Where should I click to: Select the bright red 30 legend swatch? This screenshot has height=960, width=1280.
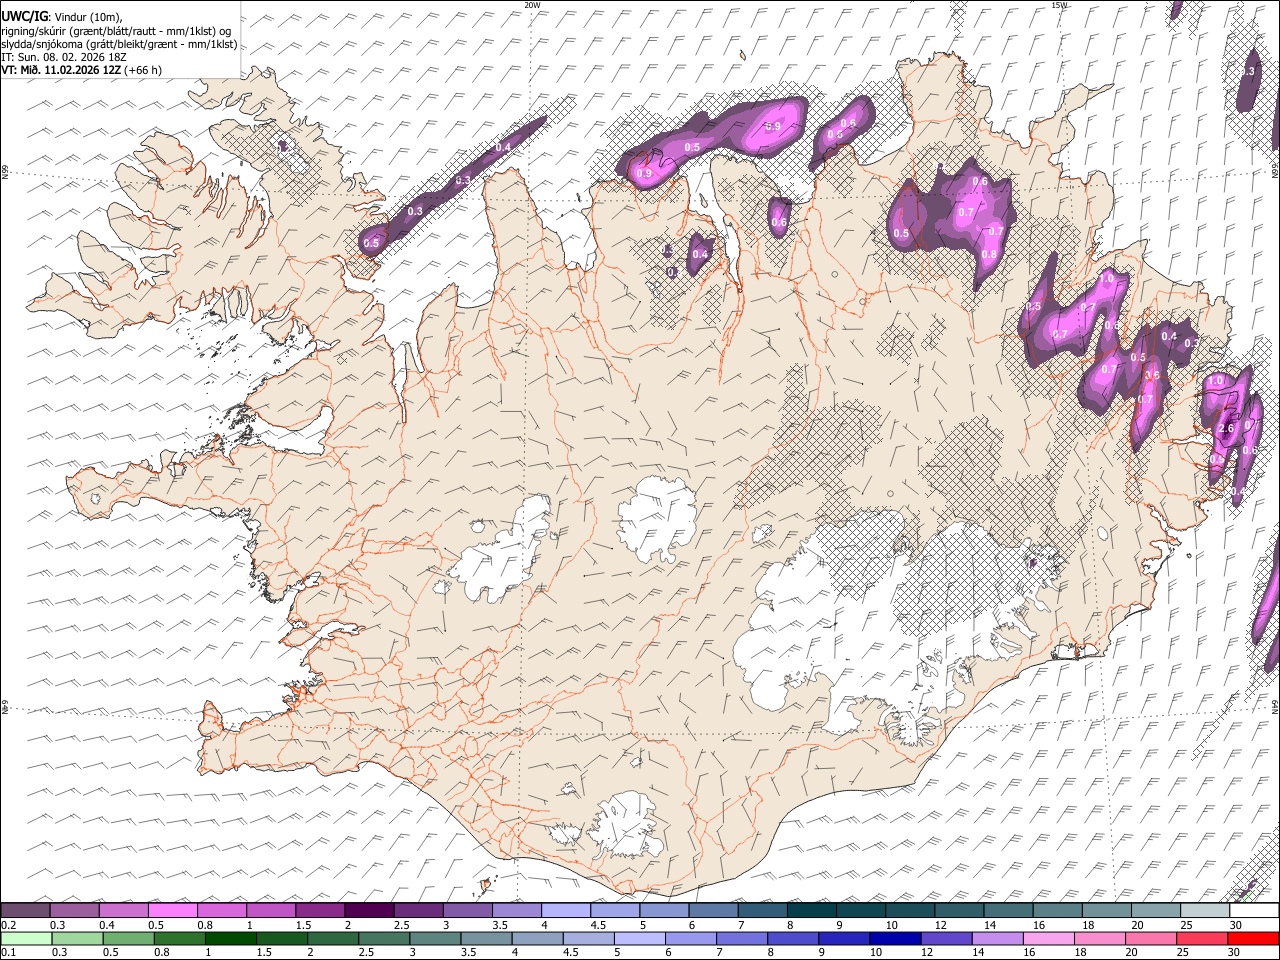(x=1253, y=938)
